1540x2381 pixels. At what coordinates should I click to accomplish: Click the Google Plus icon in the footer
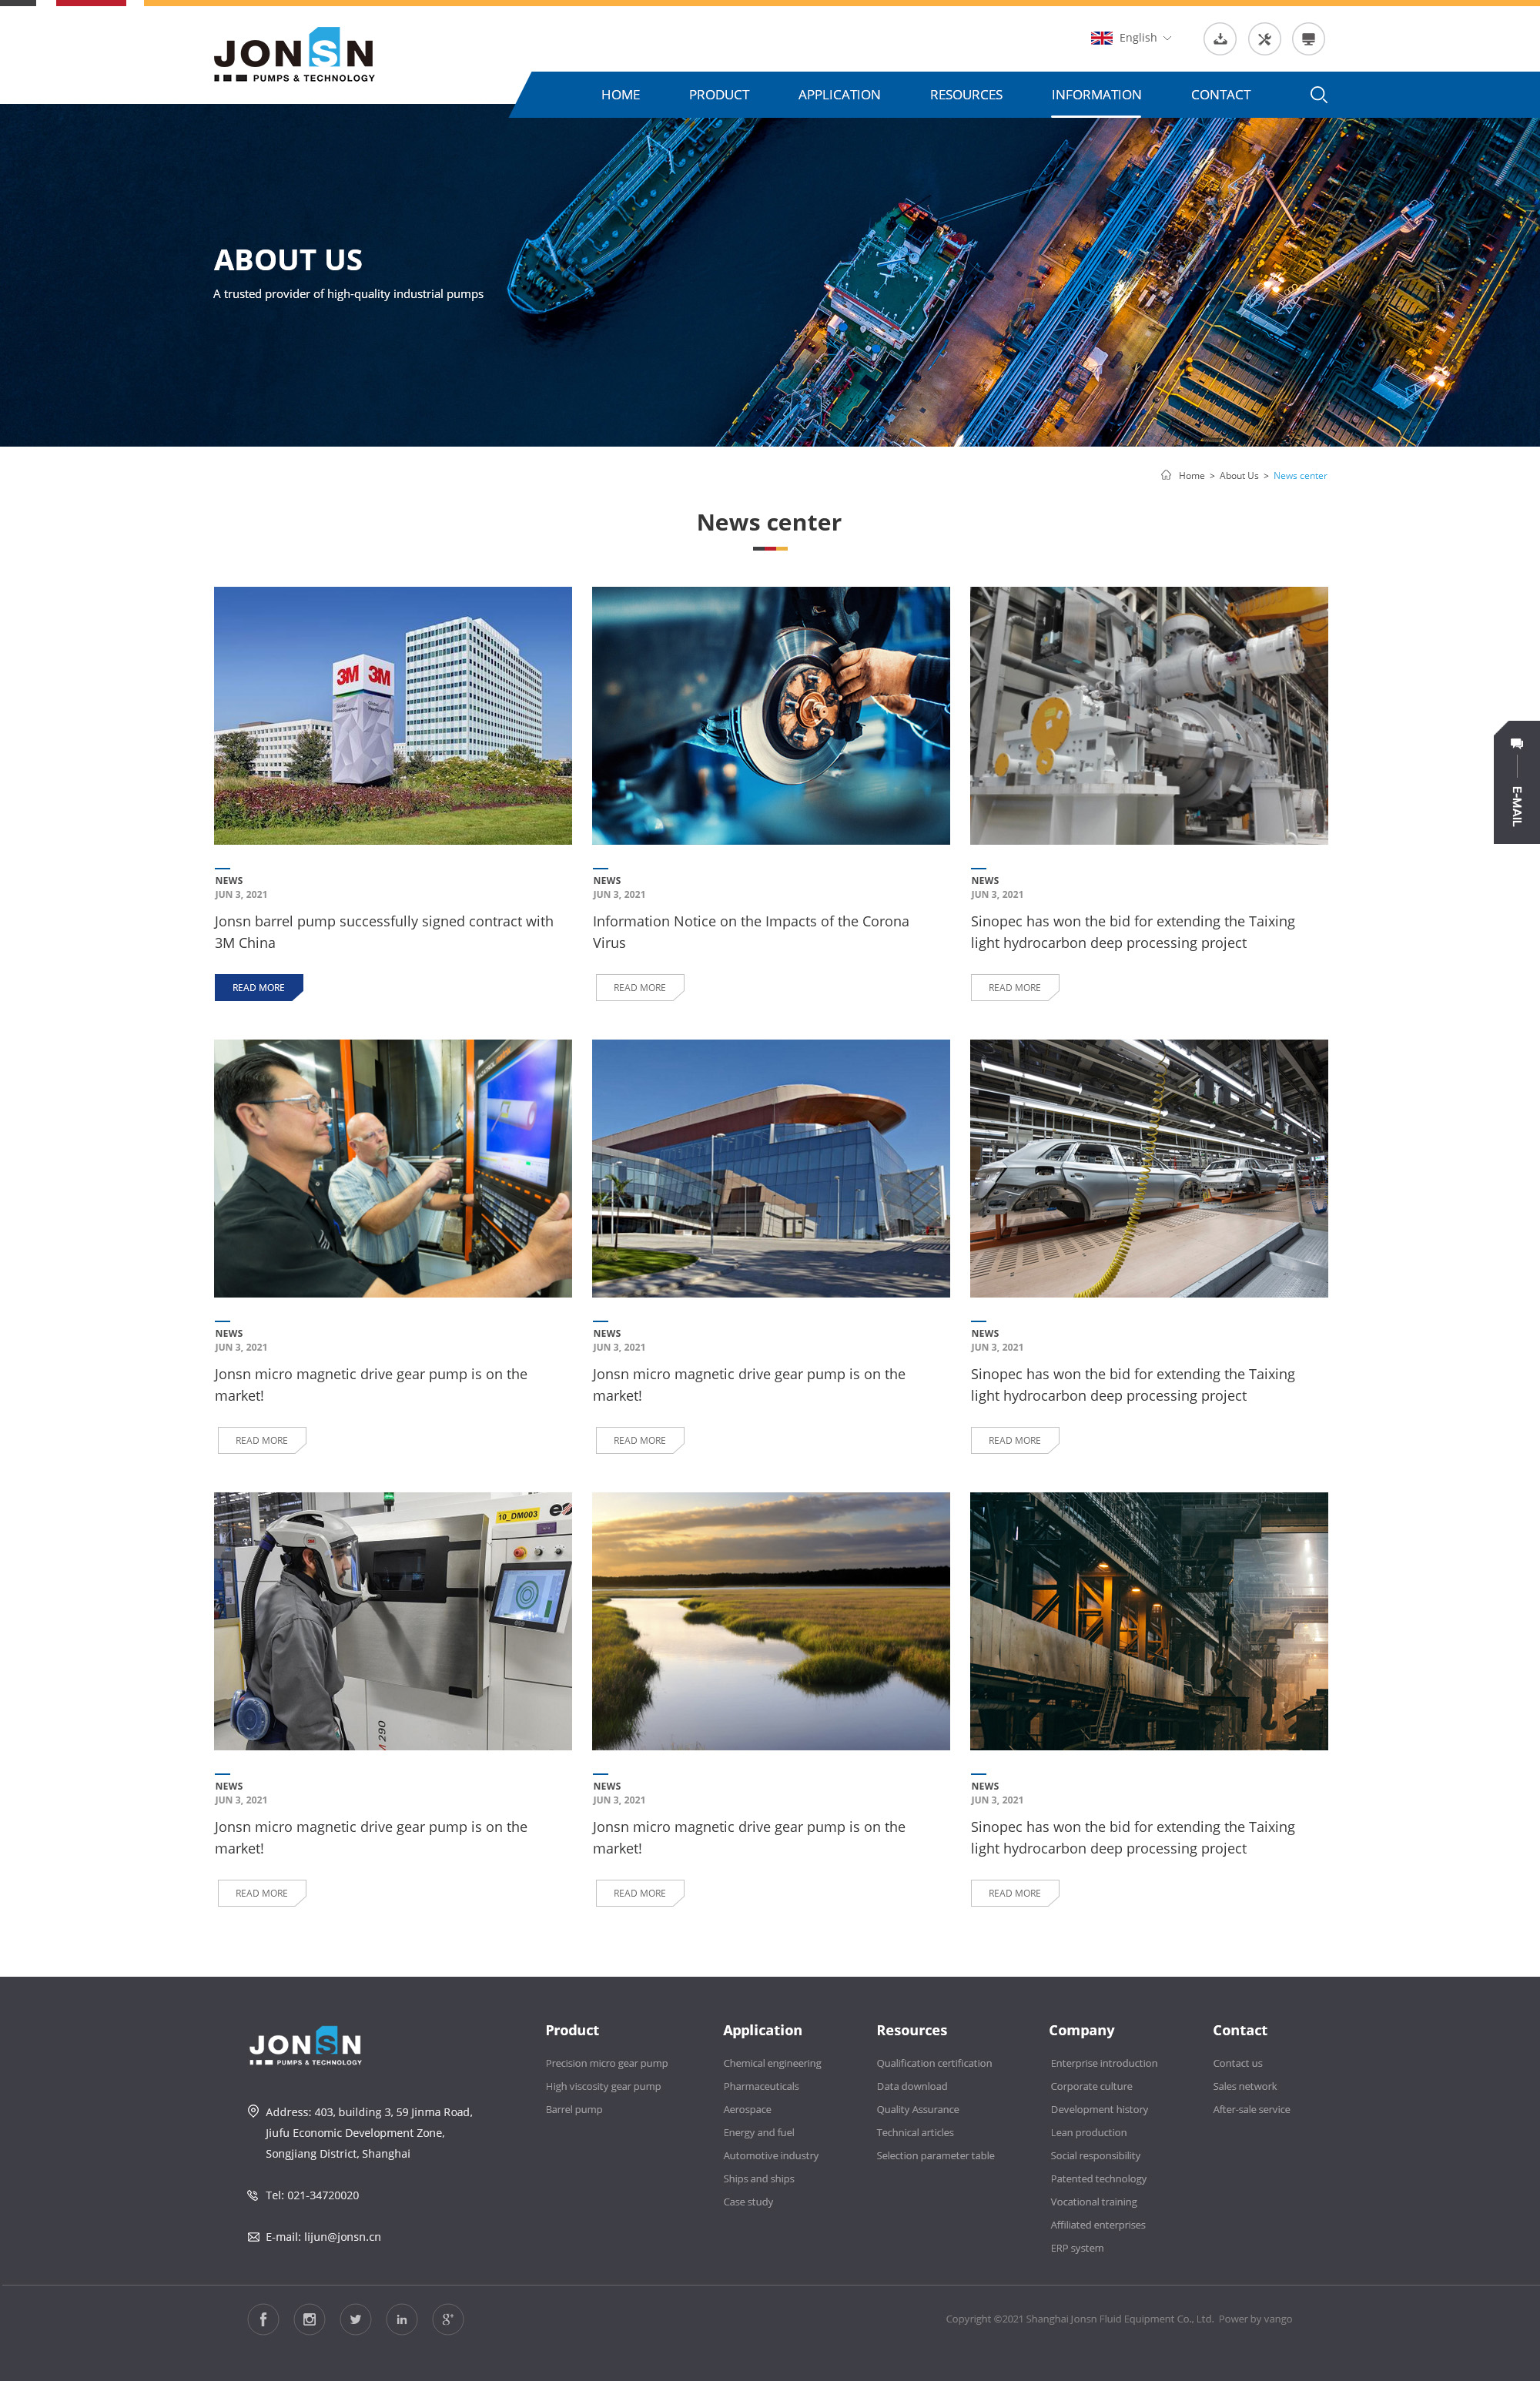point(447,2319)
